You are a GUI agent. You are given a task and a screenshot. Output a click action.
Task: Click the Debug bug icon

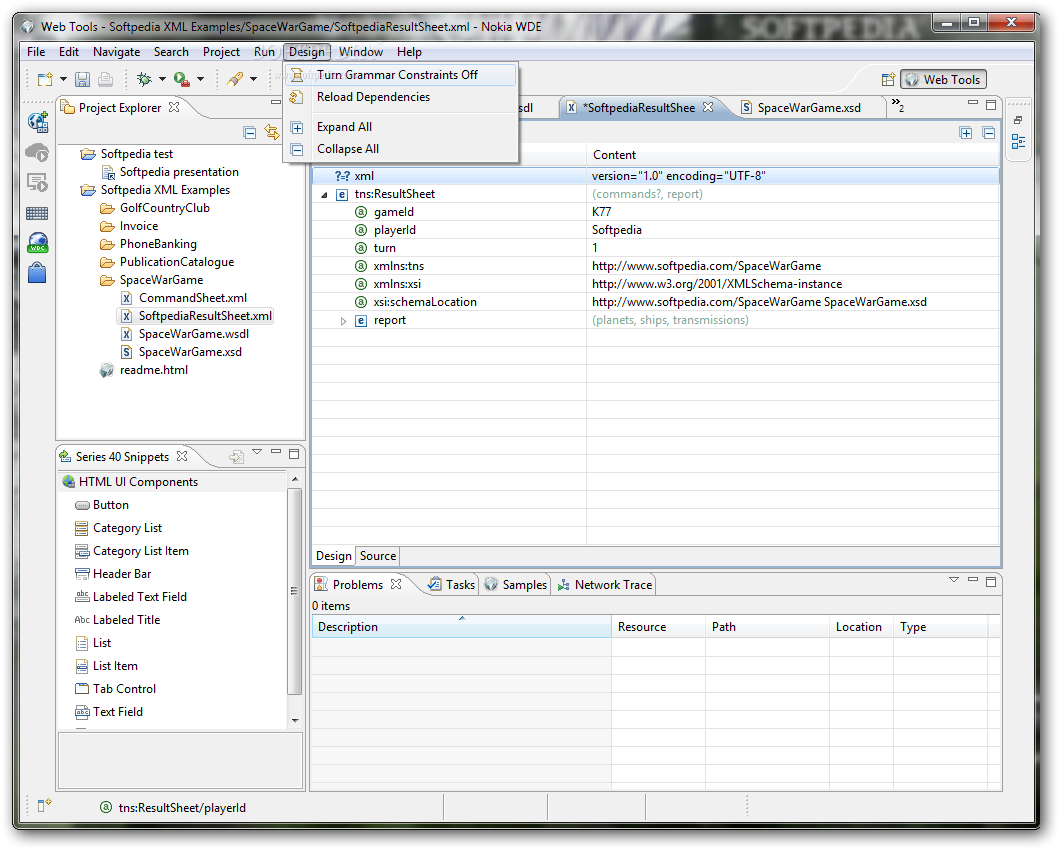click(144, 79)
